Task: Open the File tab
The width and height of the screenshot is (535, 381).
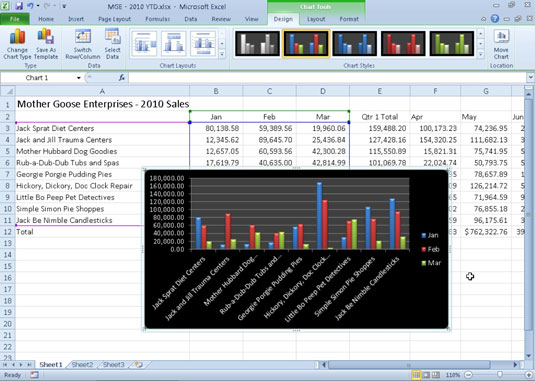Action: [x=15, y=19]
